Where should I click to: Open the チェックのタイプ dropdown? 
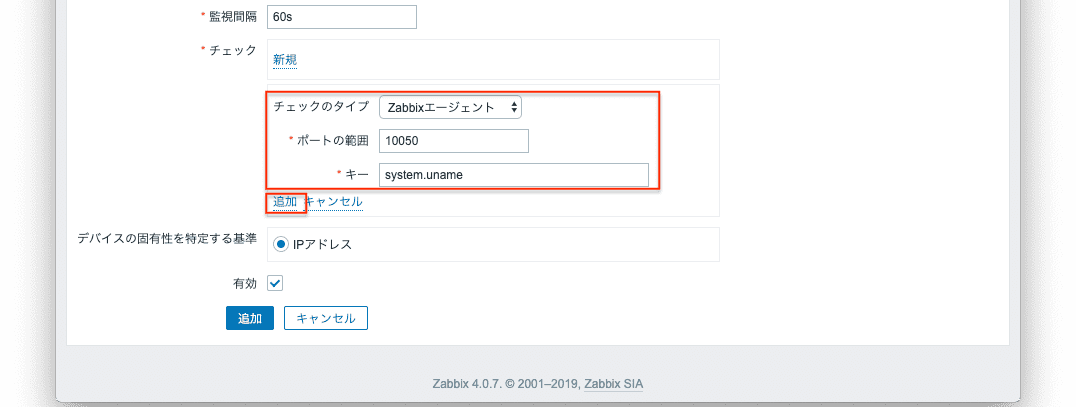tap(450, 107)
